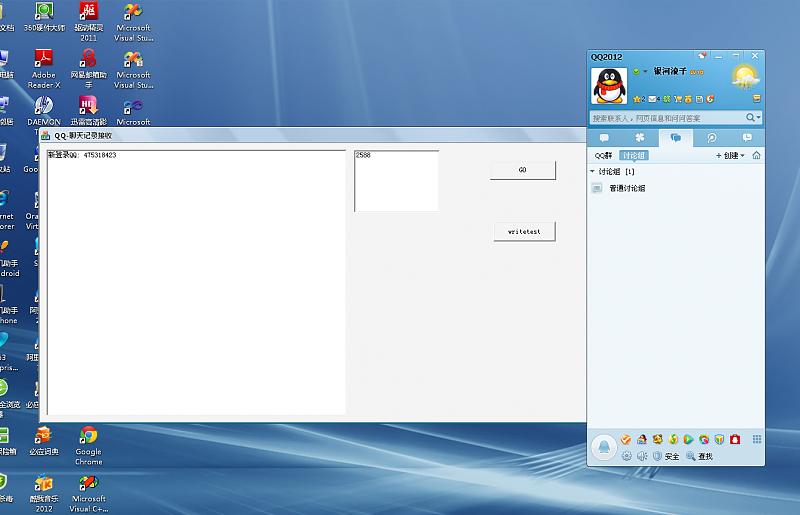Click the colorful news ring icon

(710, 99)
